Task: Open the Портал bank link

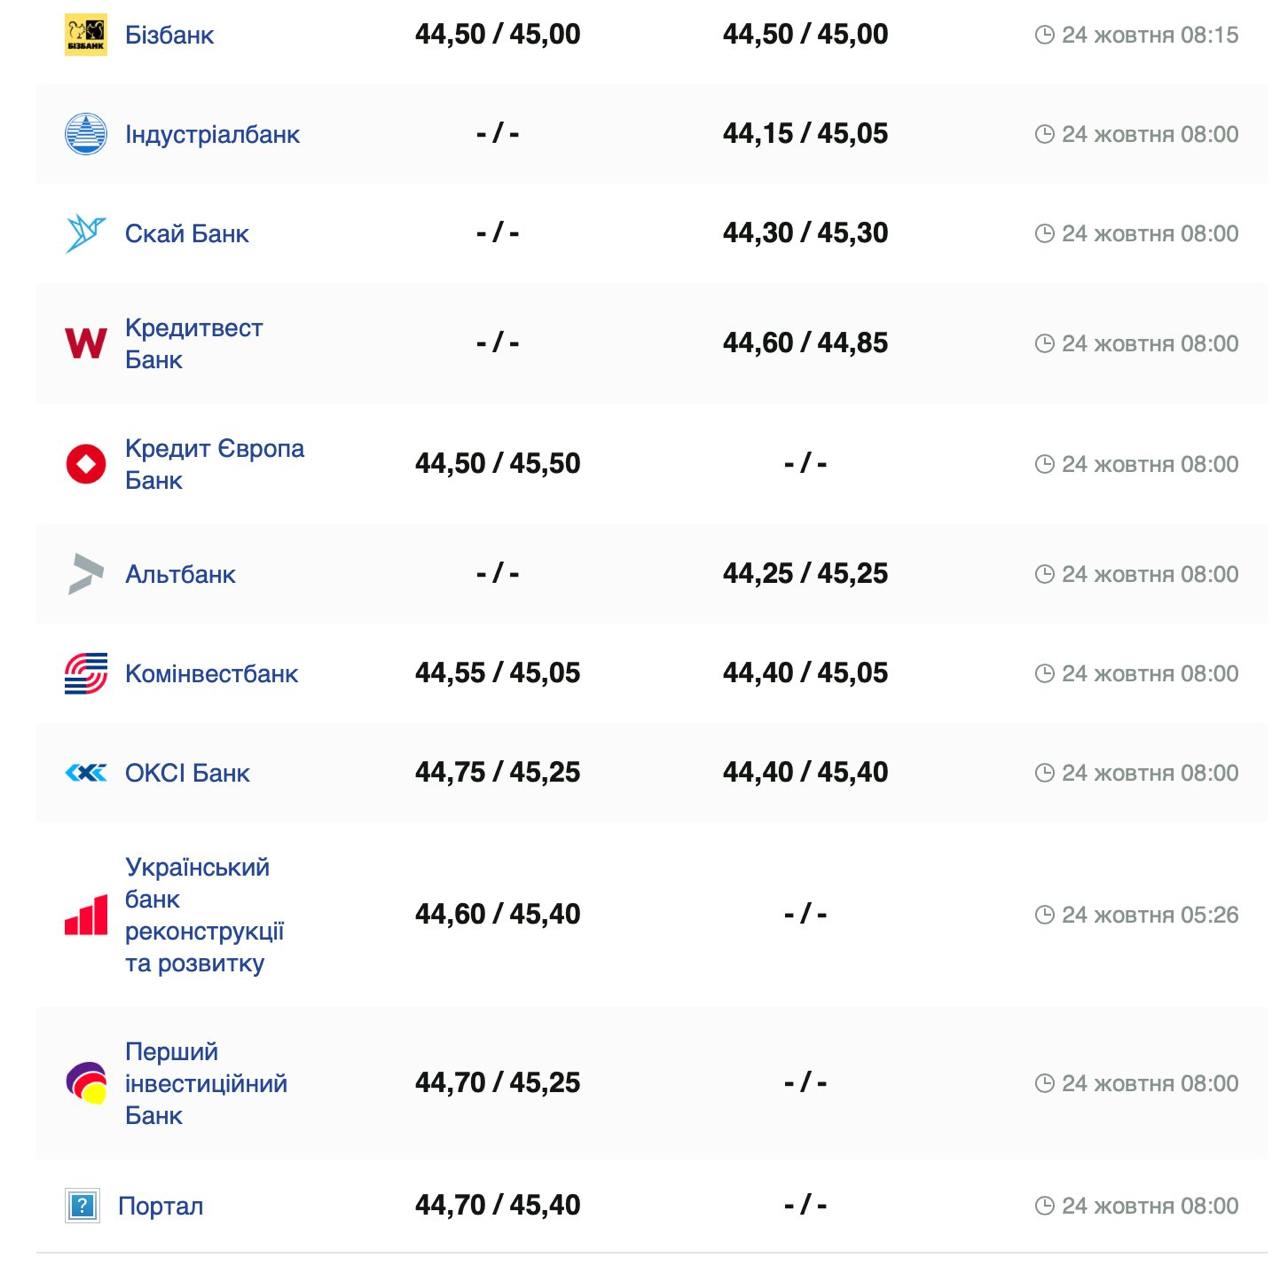Action: 160,1206
